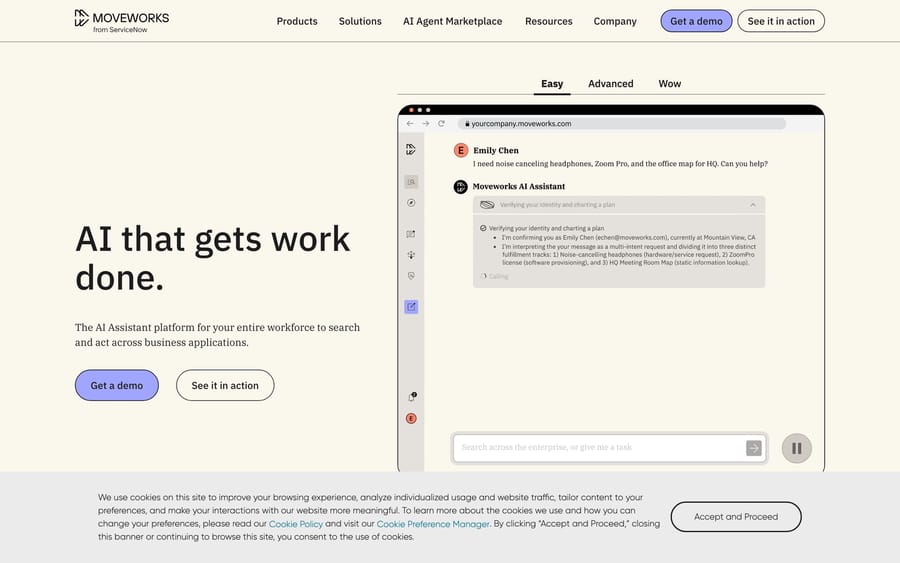Click the 'Emily Chen' name in the chat
The width and height of the screenshot is (900, 563).
(x=496, y=150)
